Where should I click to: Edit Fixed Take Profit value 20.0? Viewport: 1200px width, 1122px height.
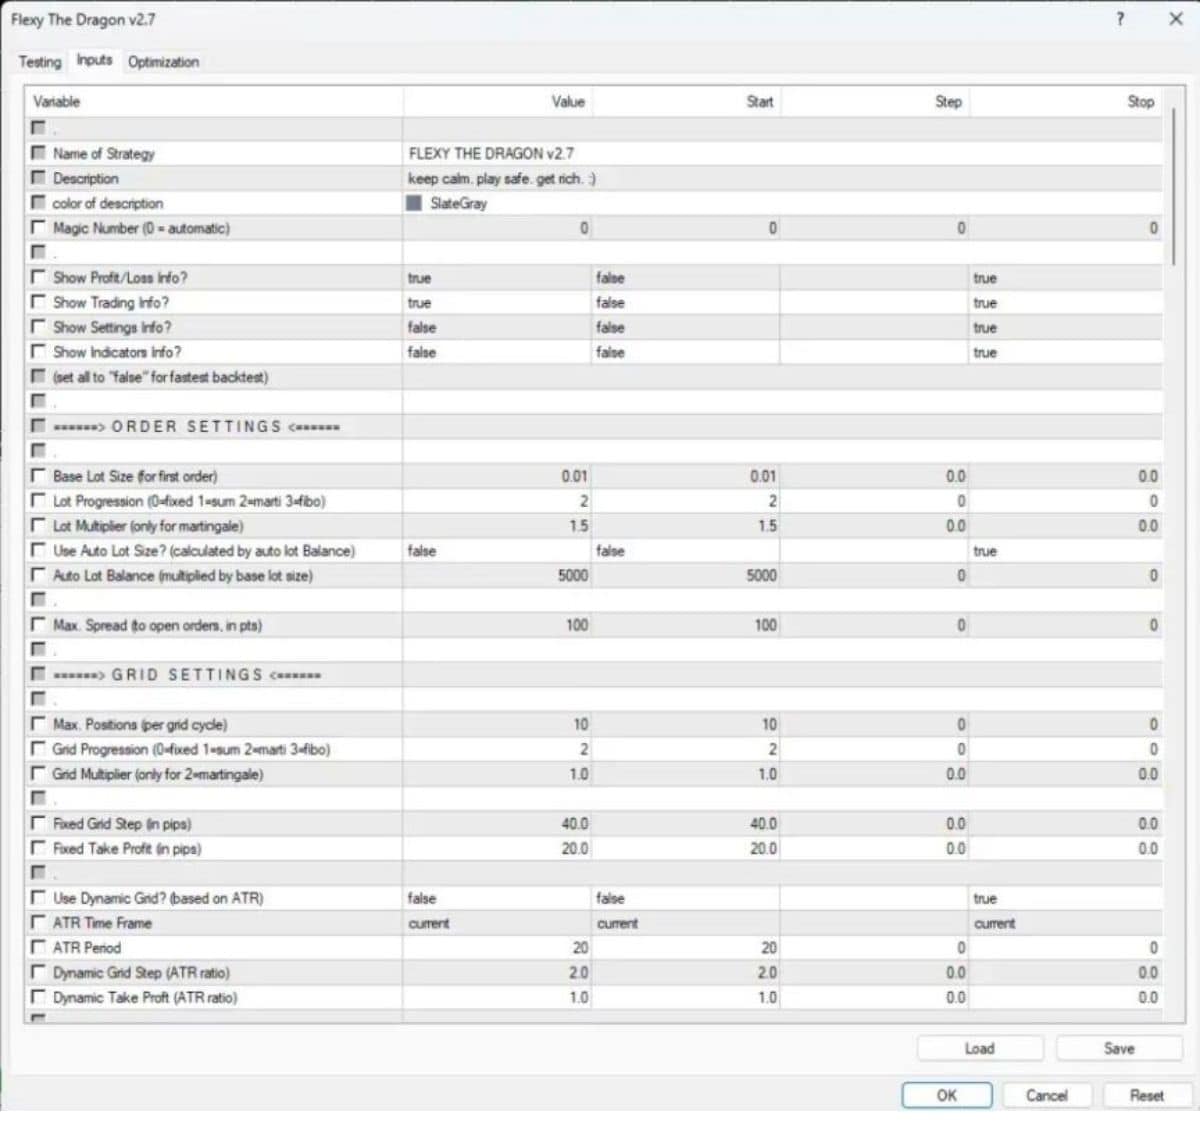(497, 848)
